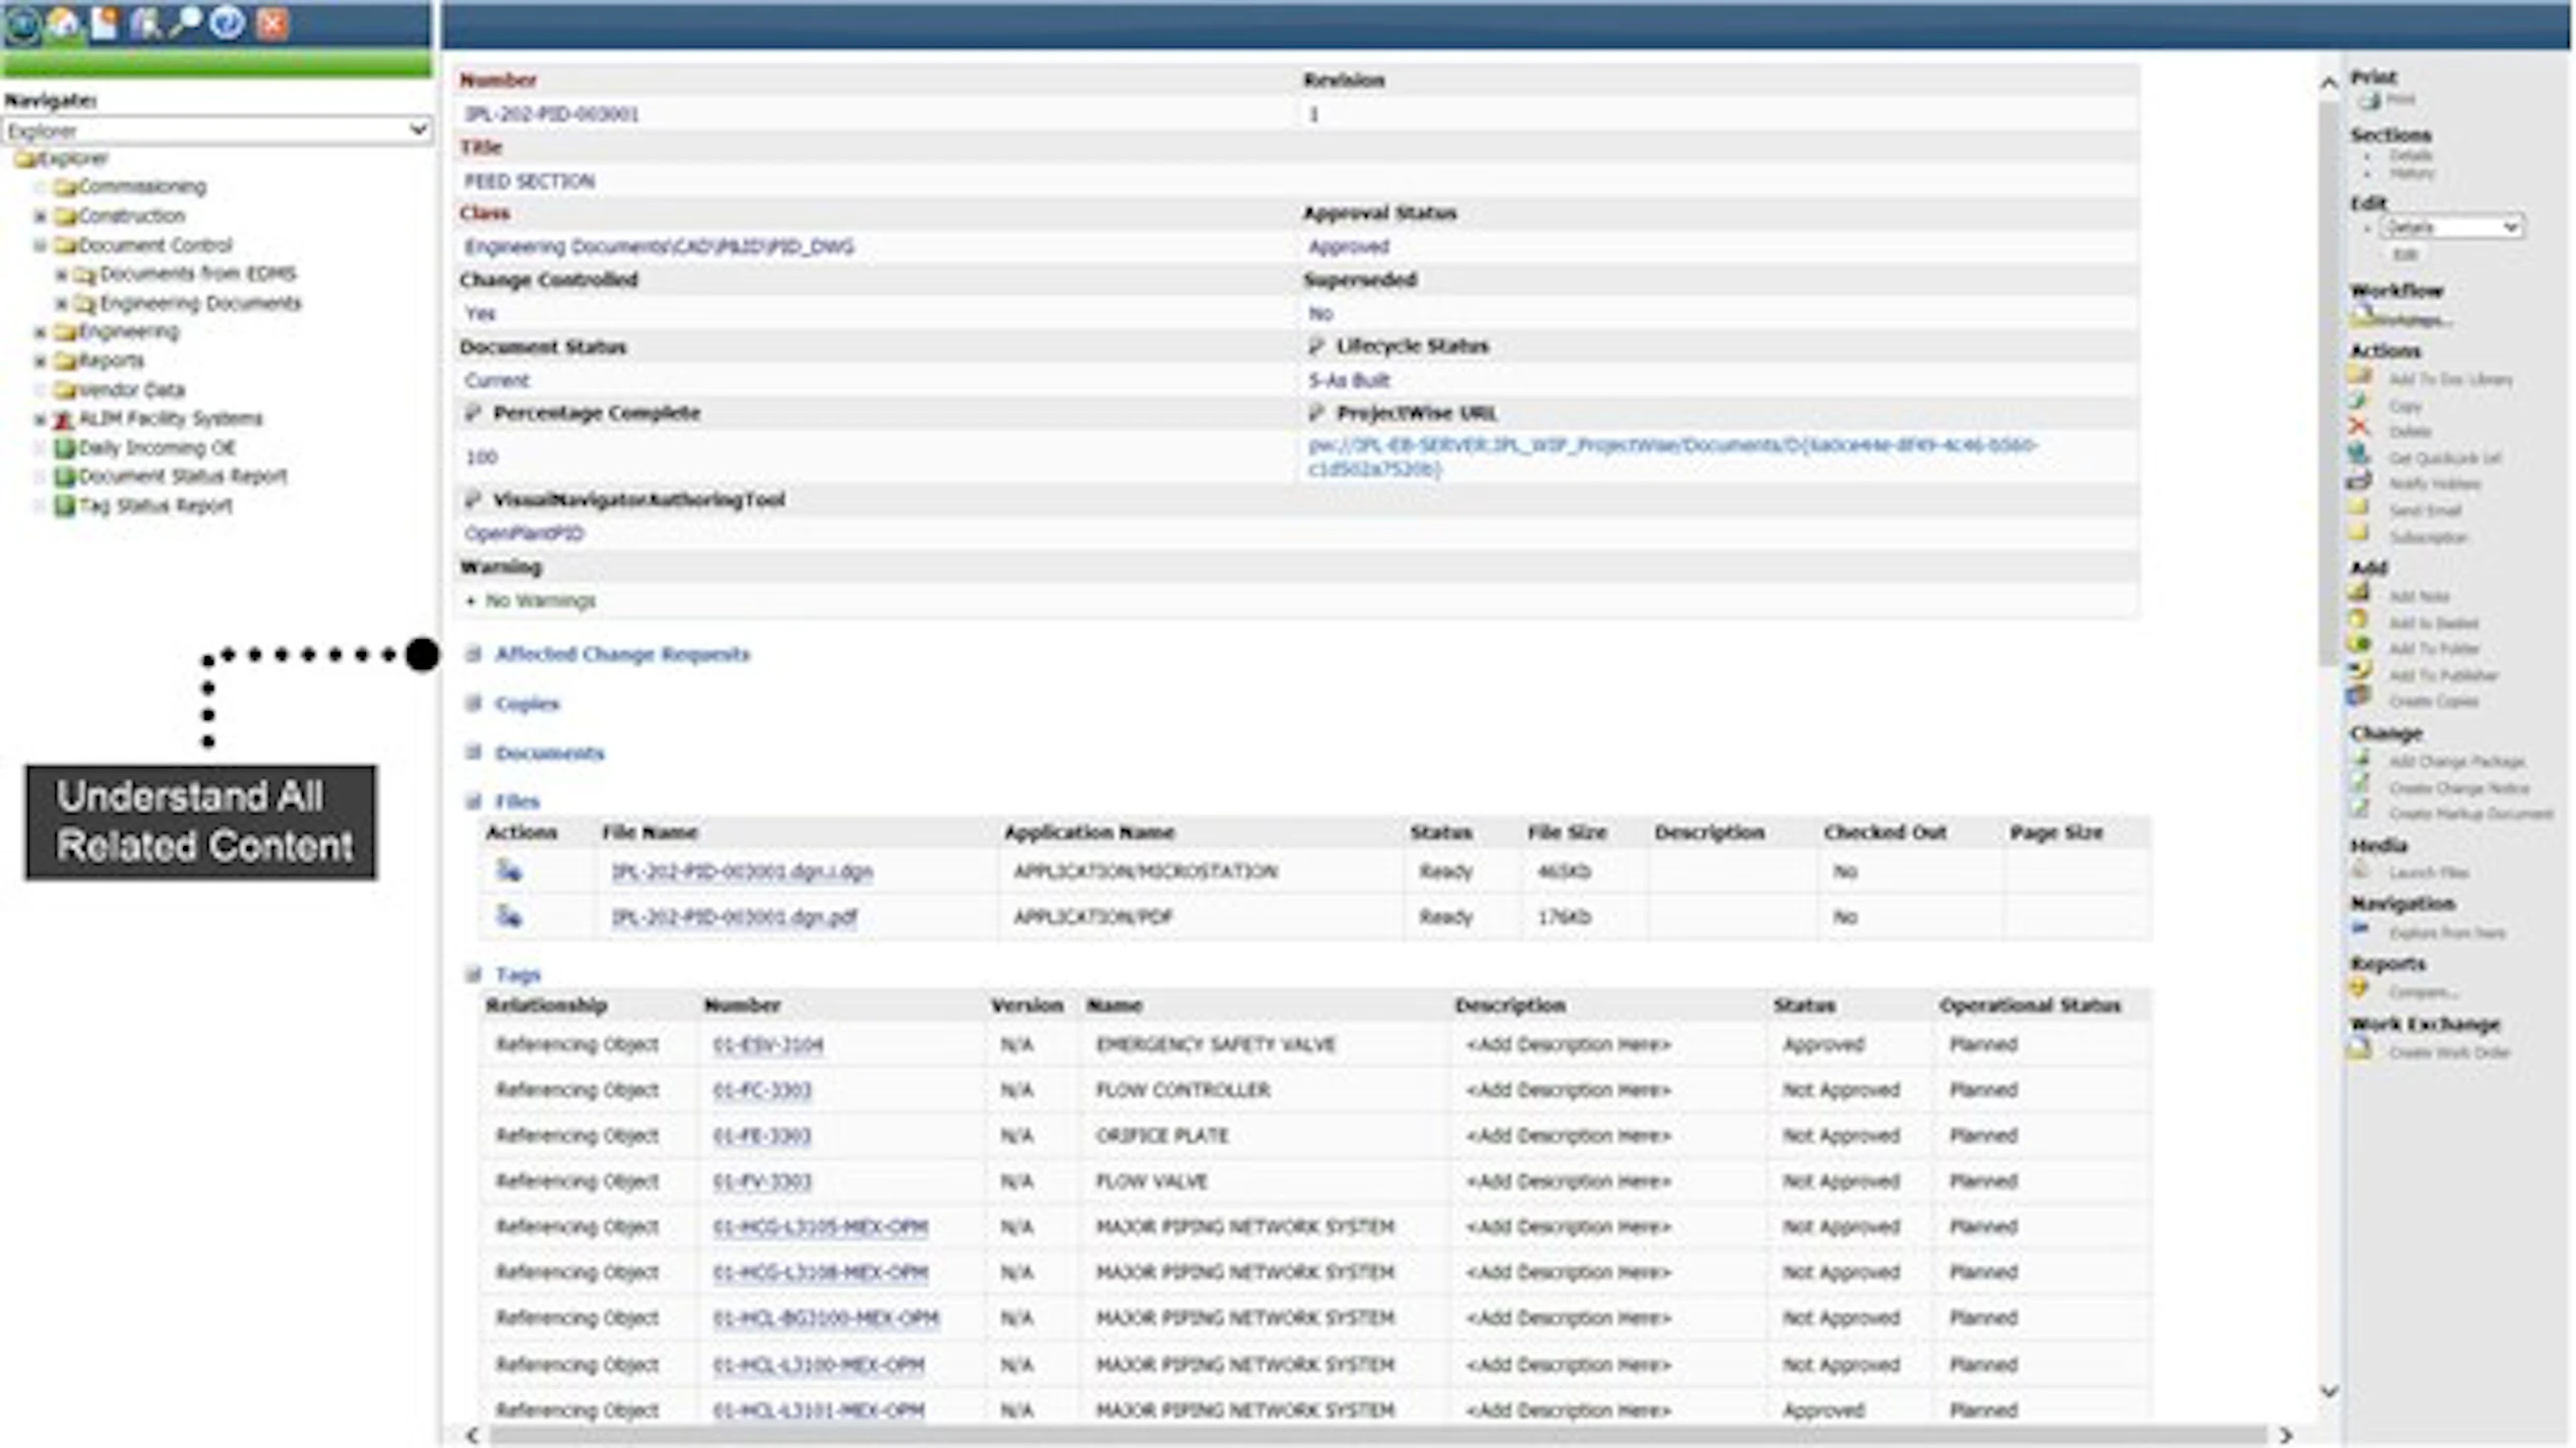Open Help via question mark icon
The width and height of the screenshot is (2576, 1448).
[228, 22]
